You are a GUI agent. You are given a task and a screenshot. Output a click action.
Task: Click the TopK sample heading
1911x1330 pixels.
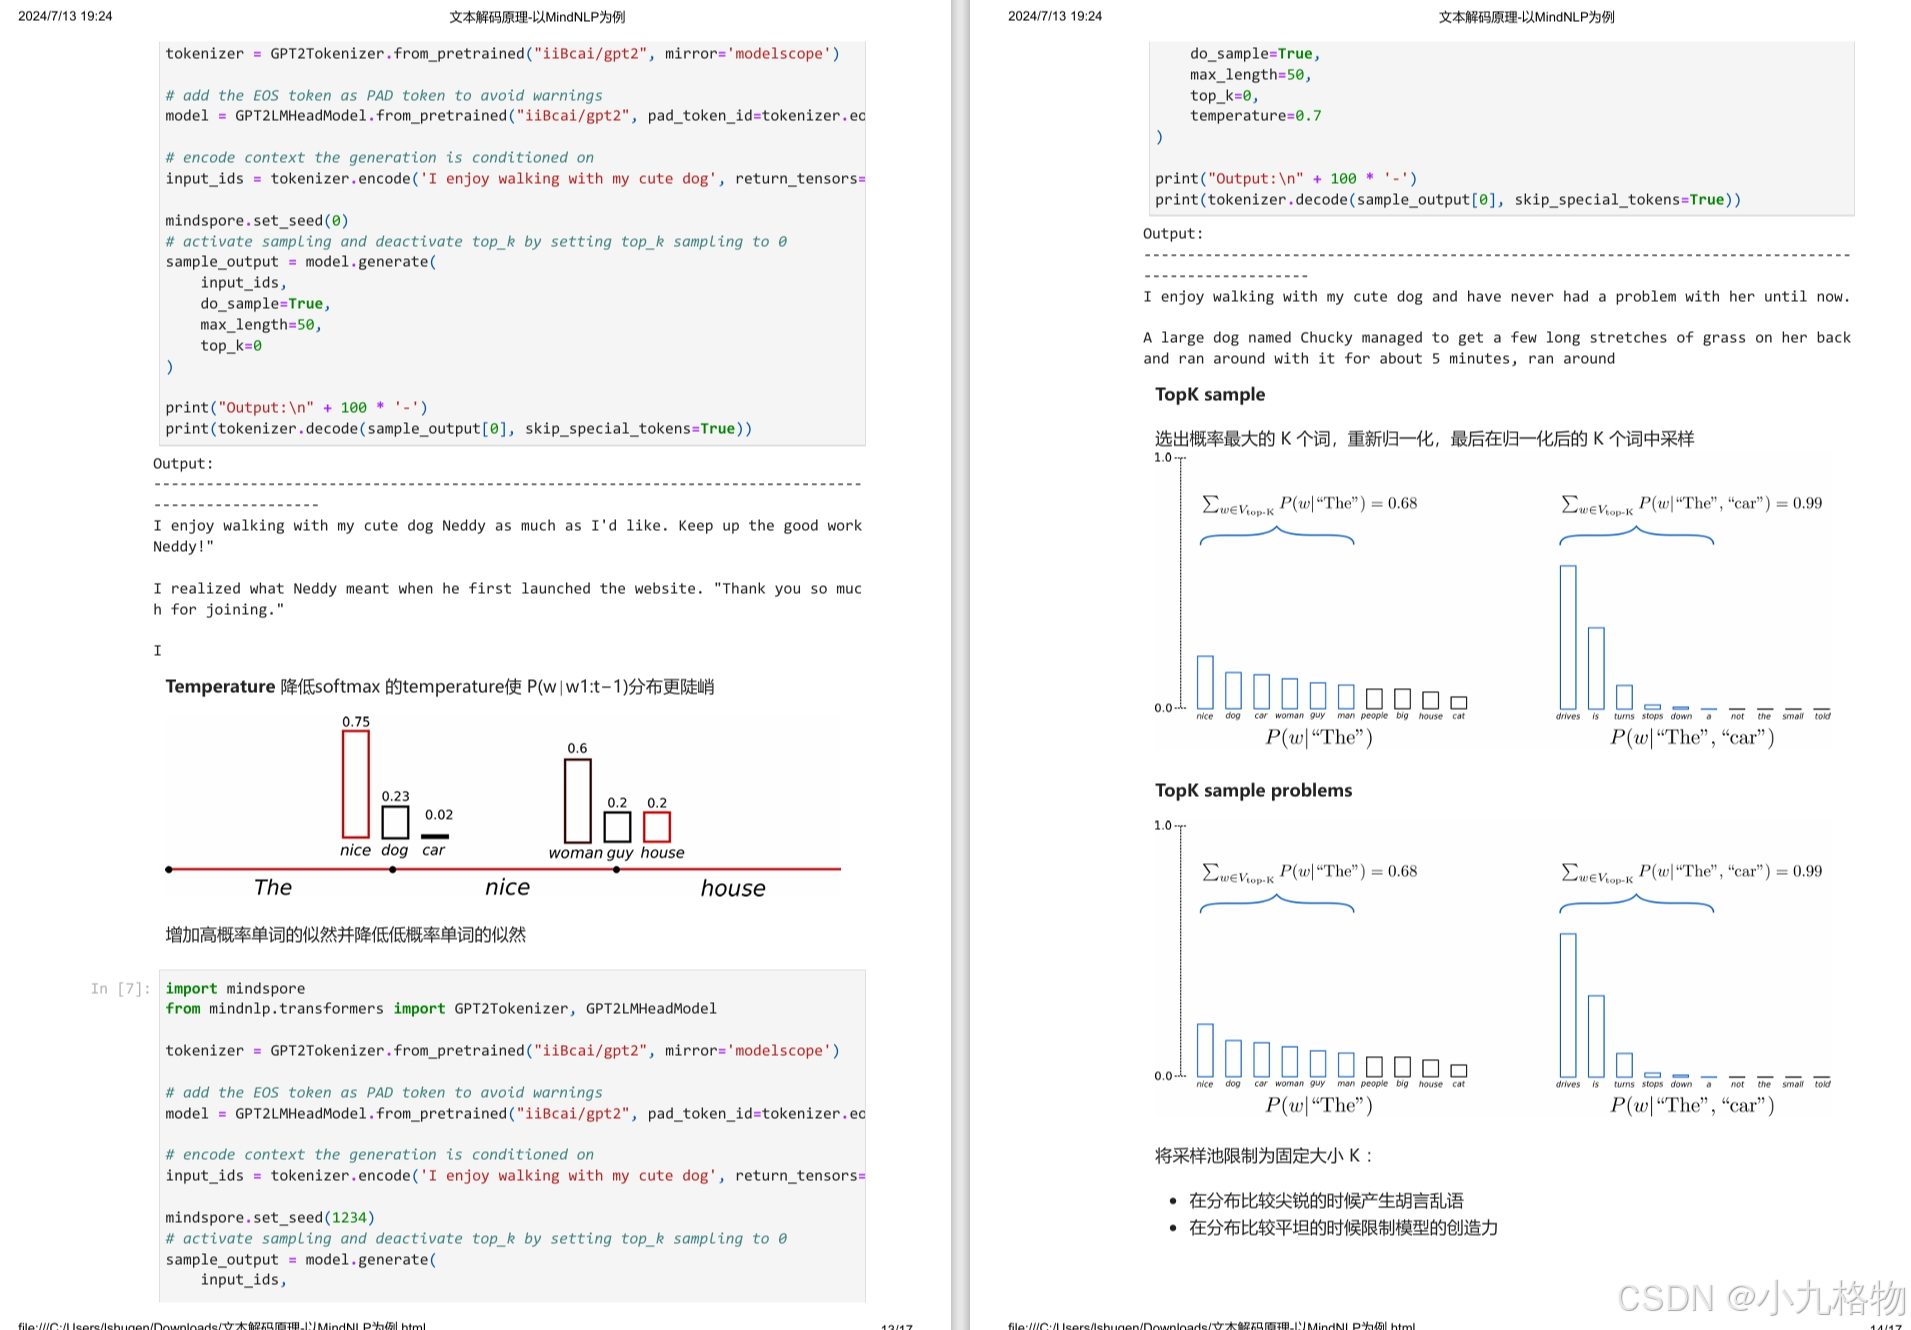point(1209,394)
